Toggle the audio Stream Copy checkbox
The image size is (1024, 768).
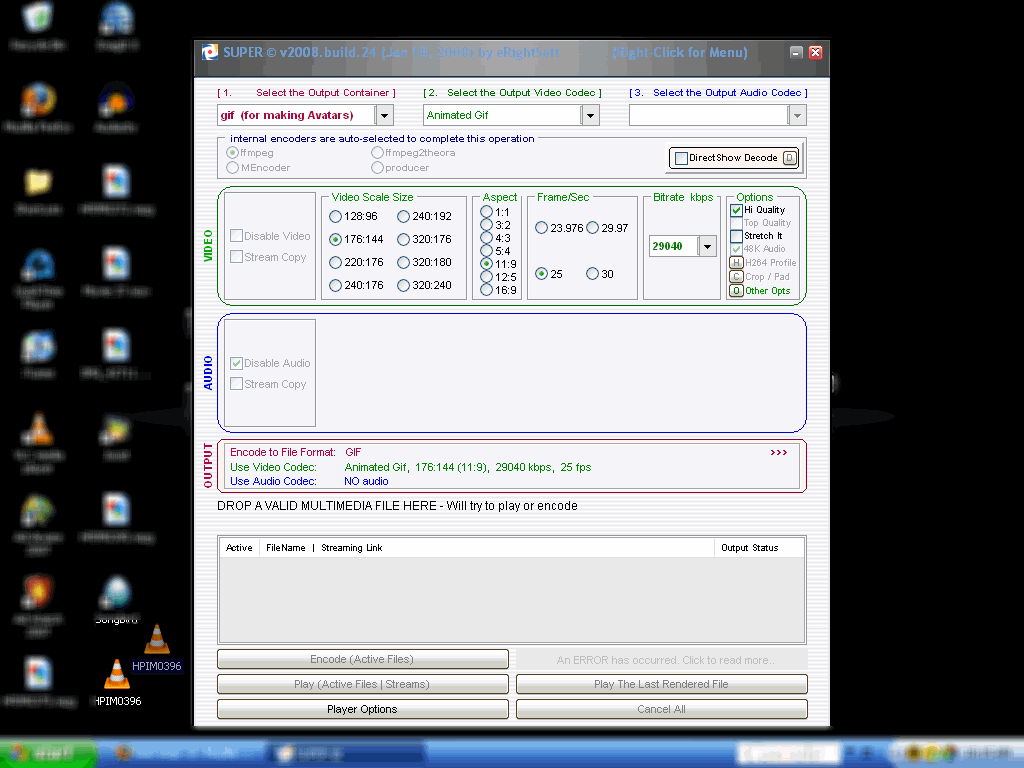pyautogui.click(x=236, y=384)
